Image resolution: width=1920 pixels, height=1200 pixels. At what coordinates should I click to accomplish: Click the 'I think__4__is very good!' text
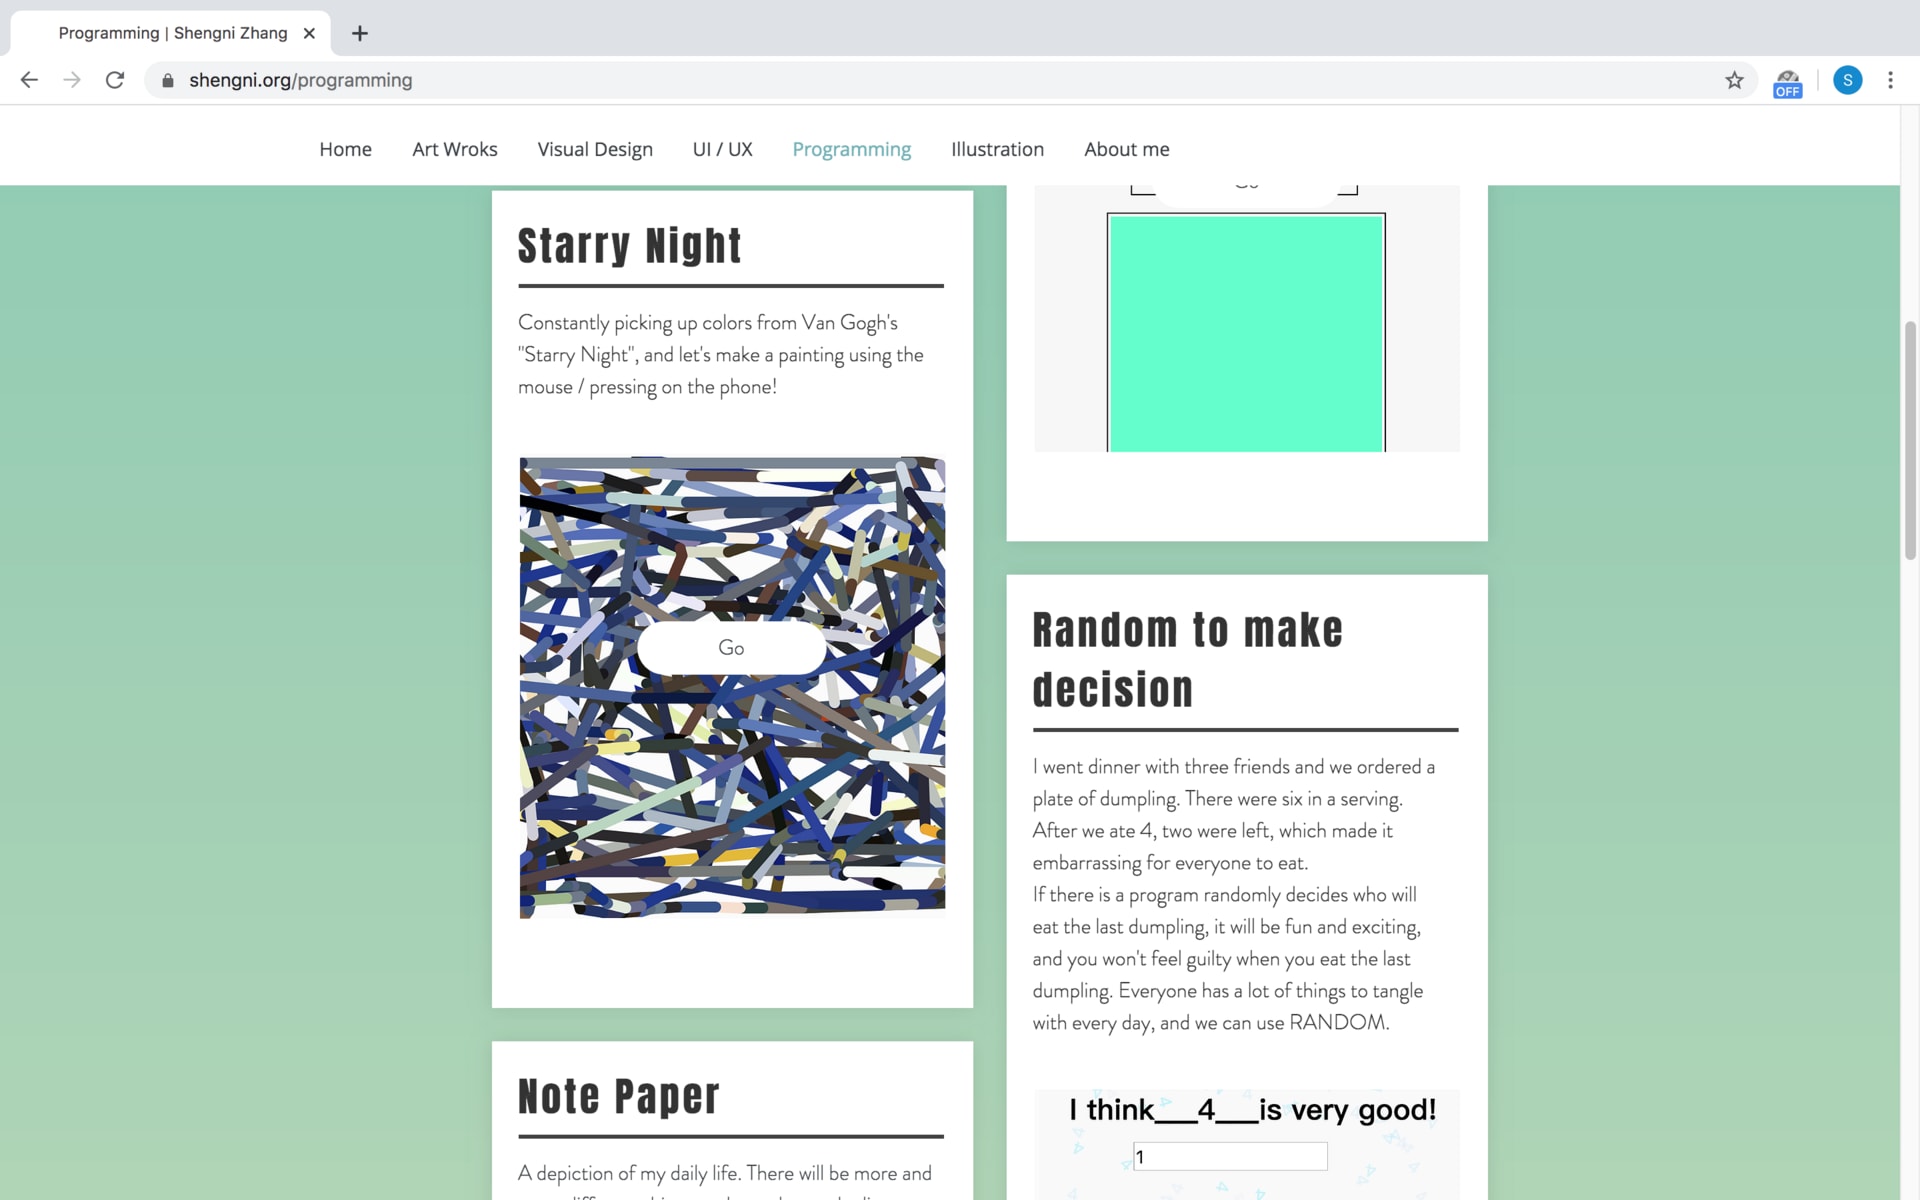(x=1252, y=1110)
